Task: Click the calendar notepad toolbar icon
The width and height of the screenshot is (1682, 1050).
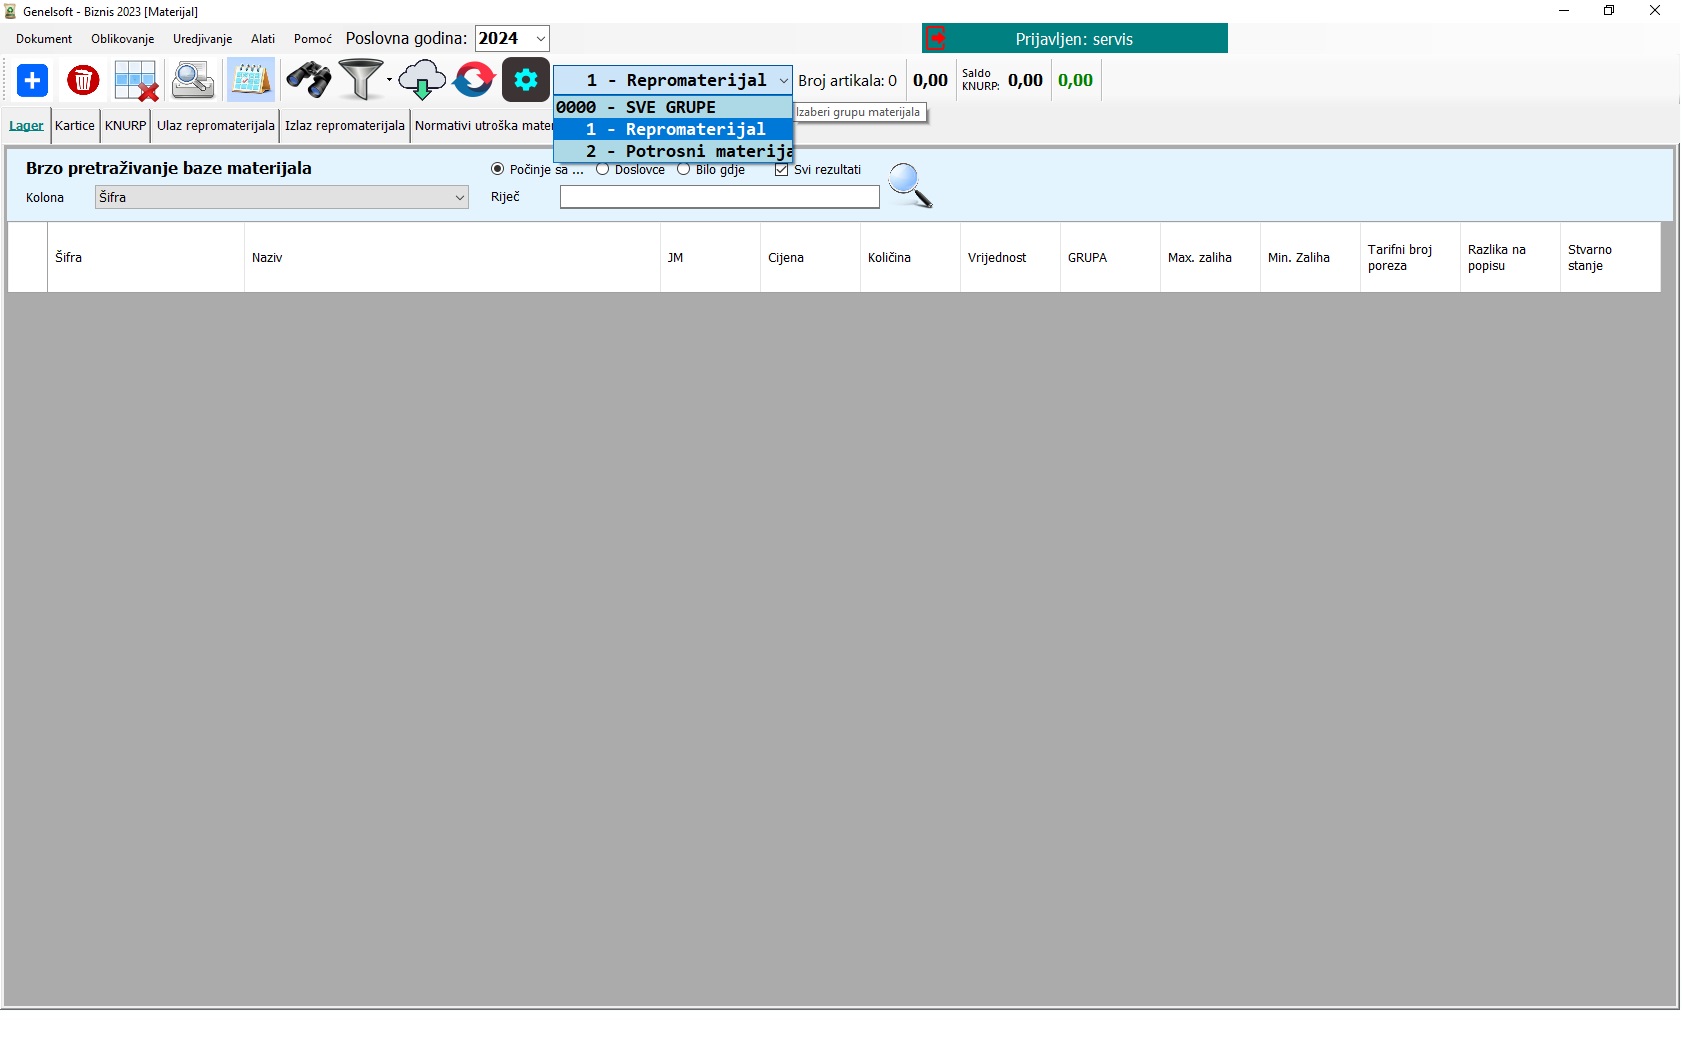Action: tap(251, 80)
